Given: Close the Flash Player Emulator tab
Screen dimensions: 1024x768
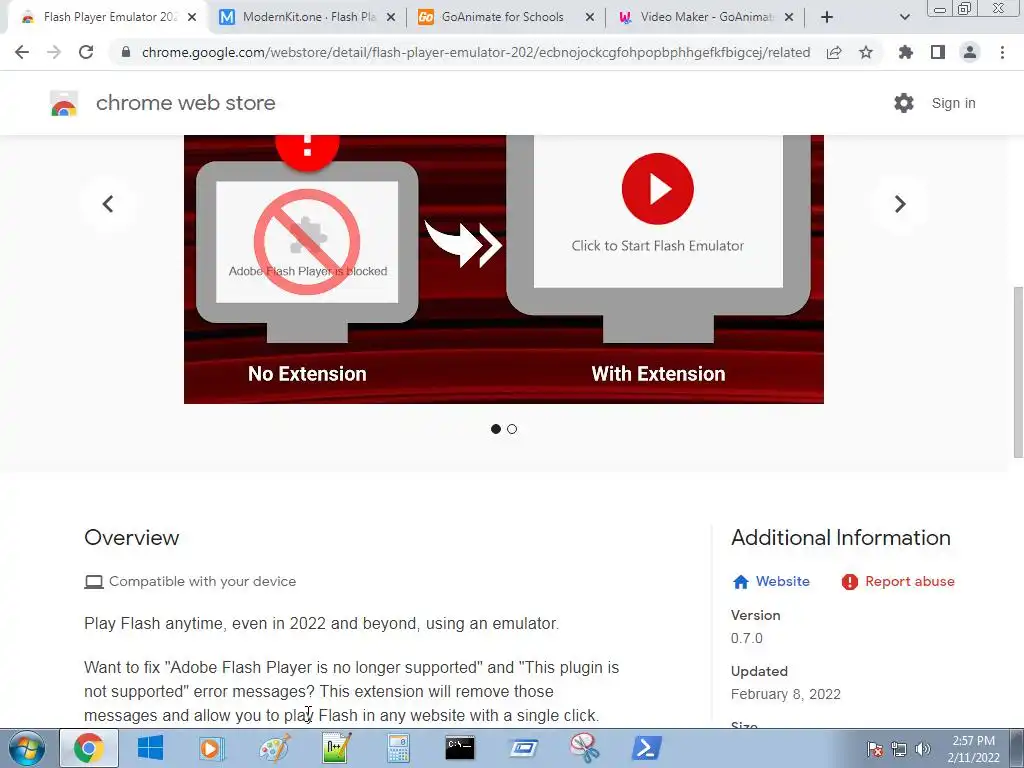Looking at the screenshot, I should [192, 17].
